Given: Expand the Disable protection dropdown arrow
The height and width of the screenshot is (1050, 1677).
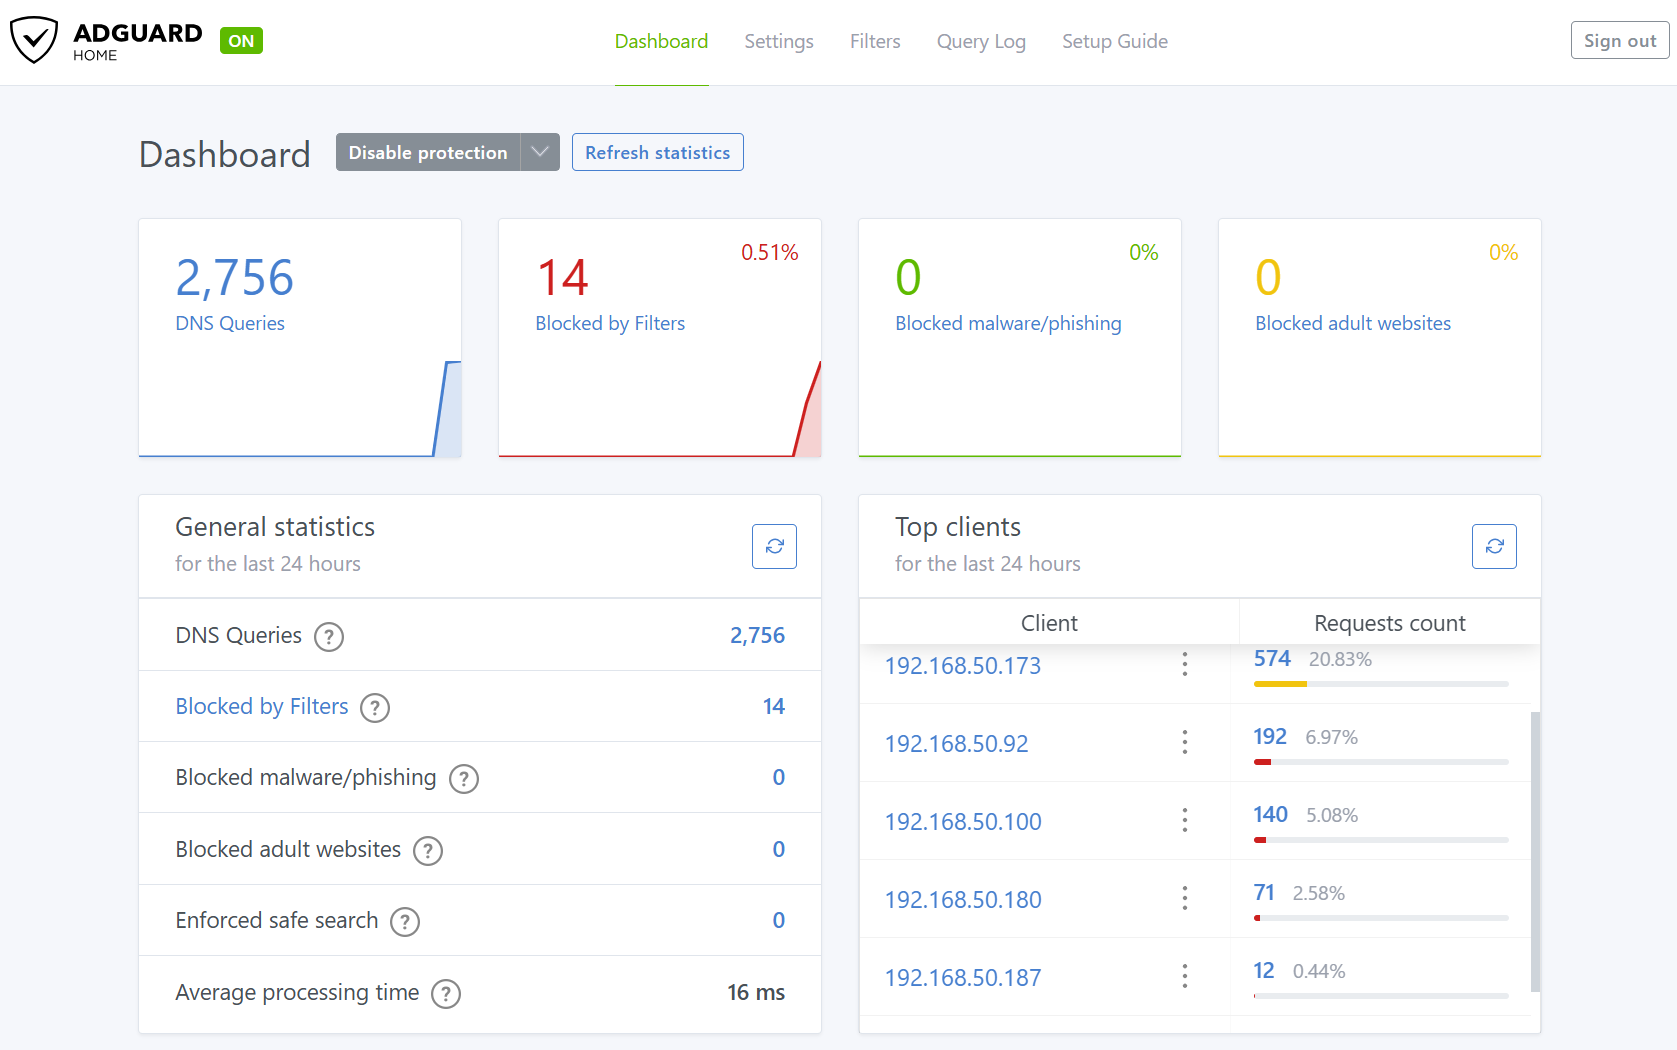Looking at the screenshot, I should click(x=540, y=152).
